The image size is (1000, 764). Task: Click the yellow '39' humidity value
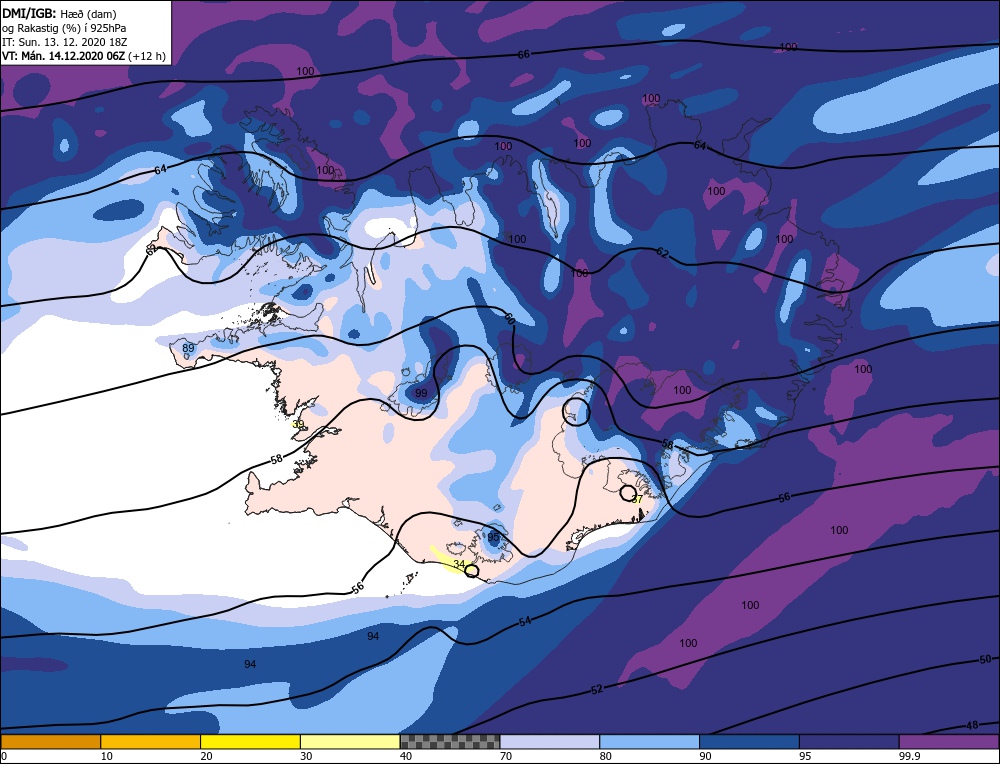pos(298,424)
